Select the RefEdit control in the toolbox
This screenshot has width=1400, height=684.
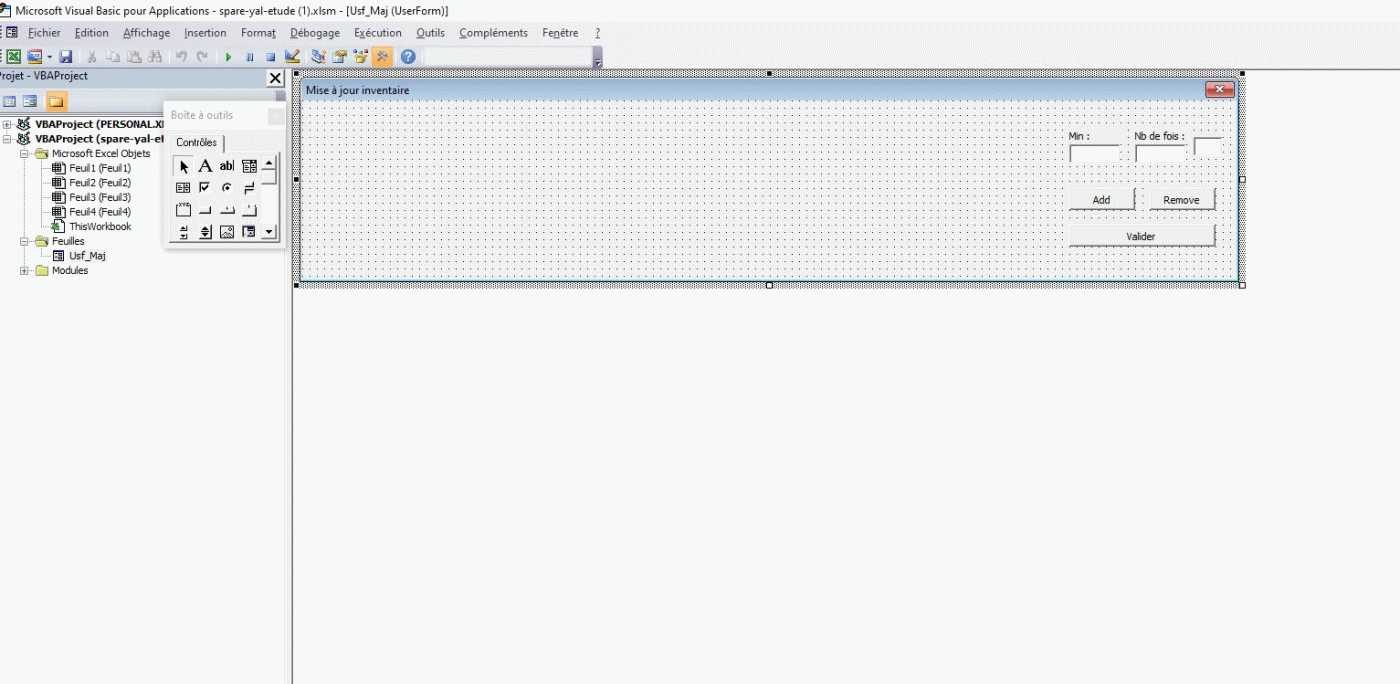(x=249, y=232)
